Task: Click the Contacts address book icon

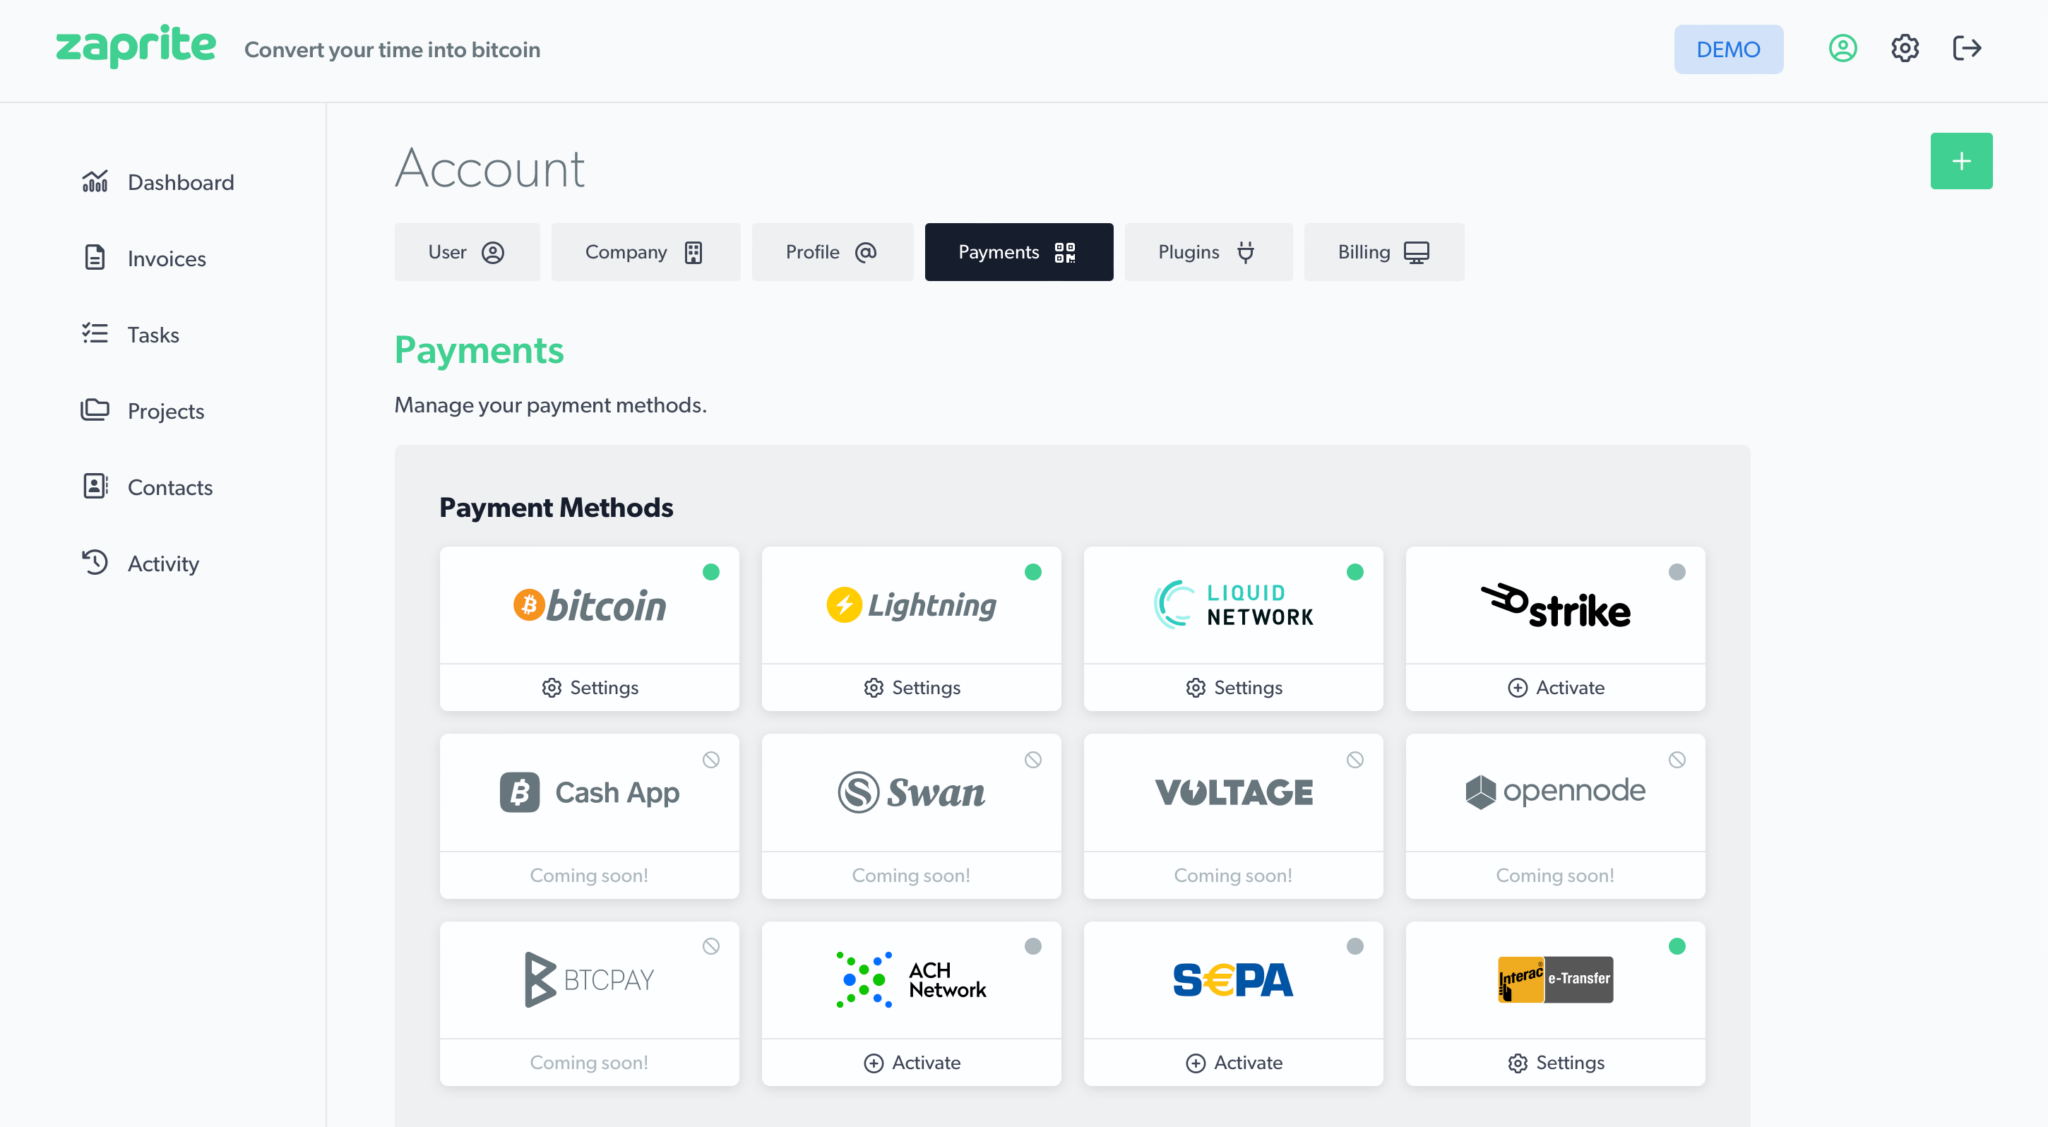Action: 95,487
